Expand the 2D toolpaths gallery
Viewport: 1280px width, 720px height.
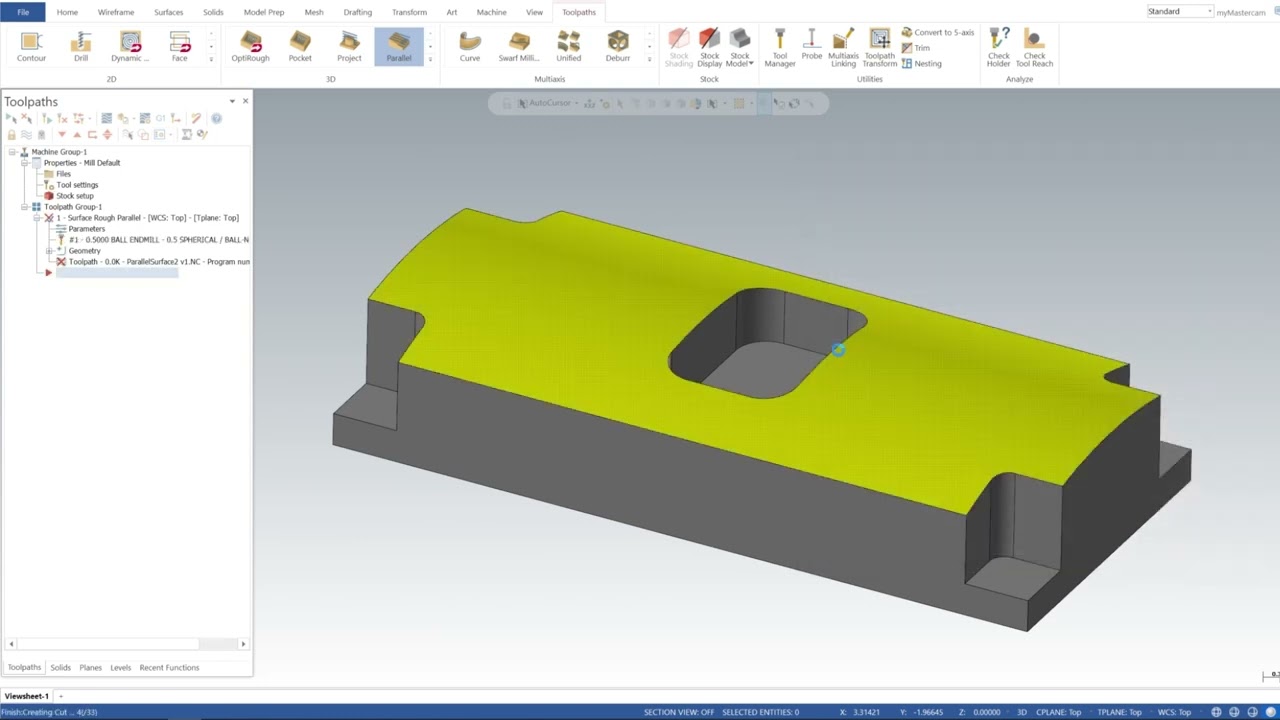210,59
